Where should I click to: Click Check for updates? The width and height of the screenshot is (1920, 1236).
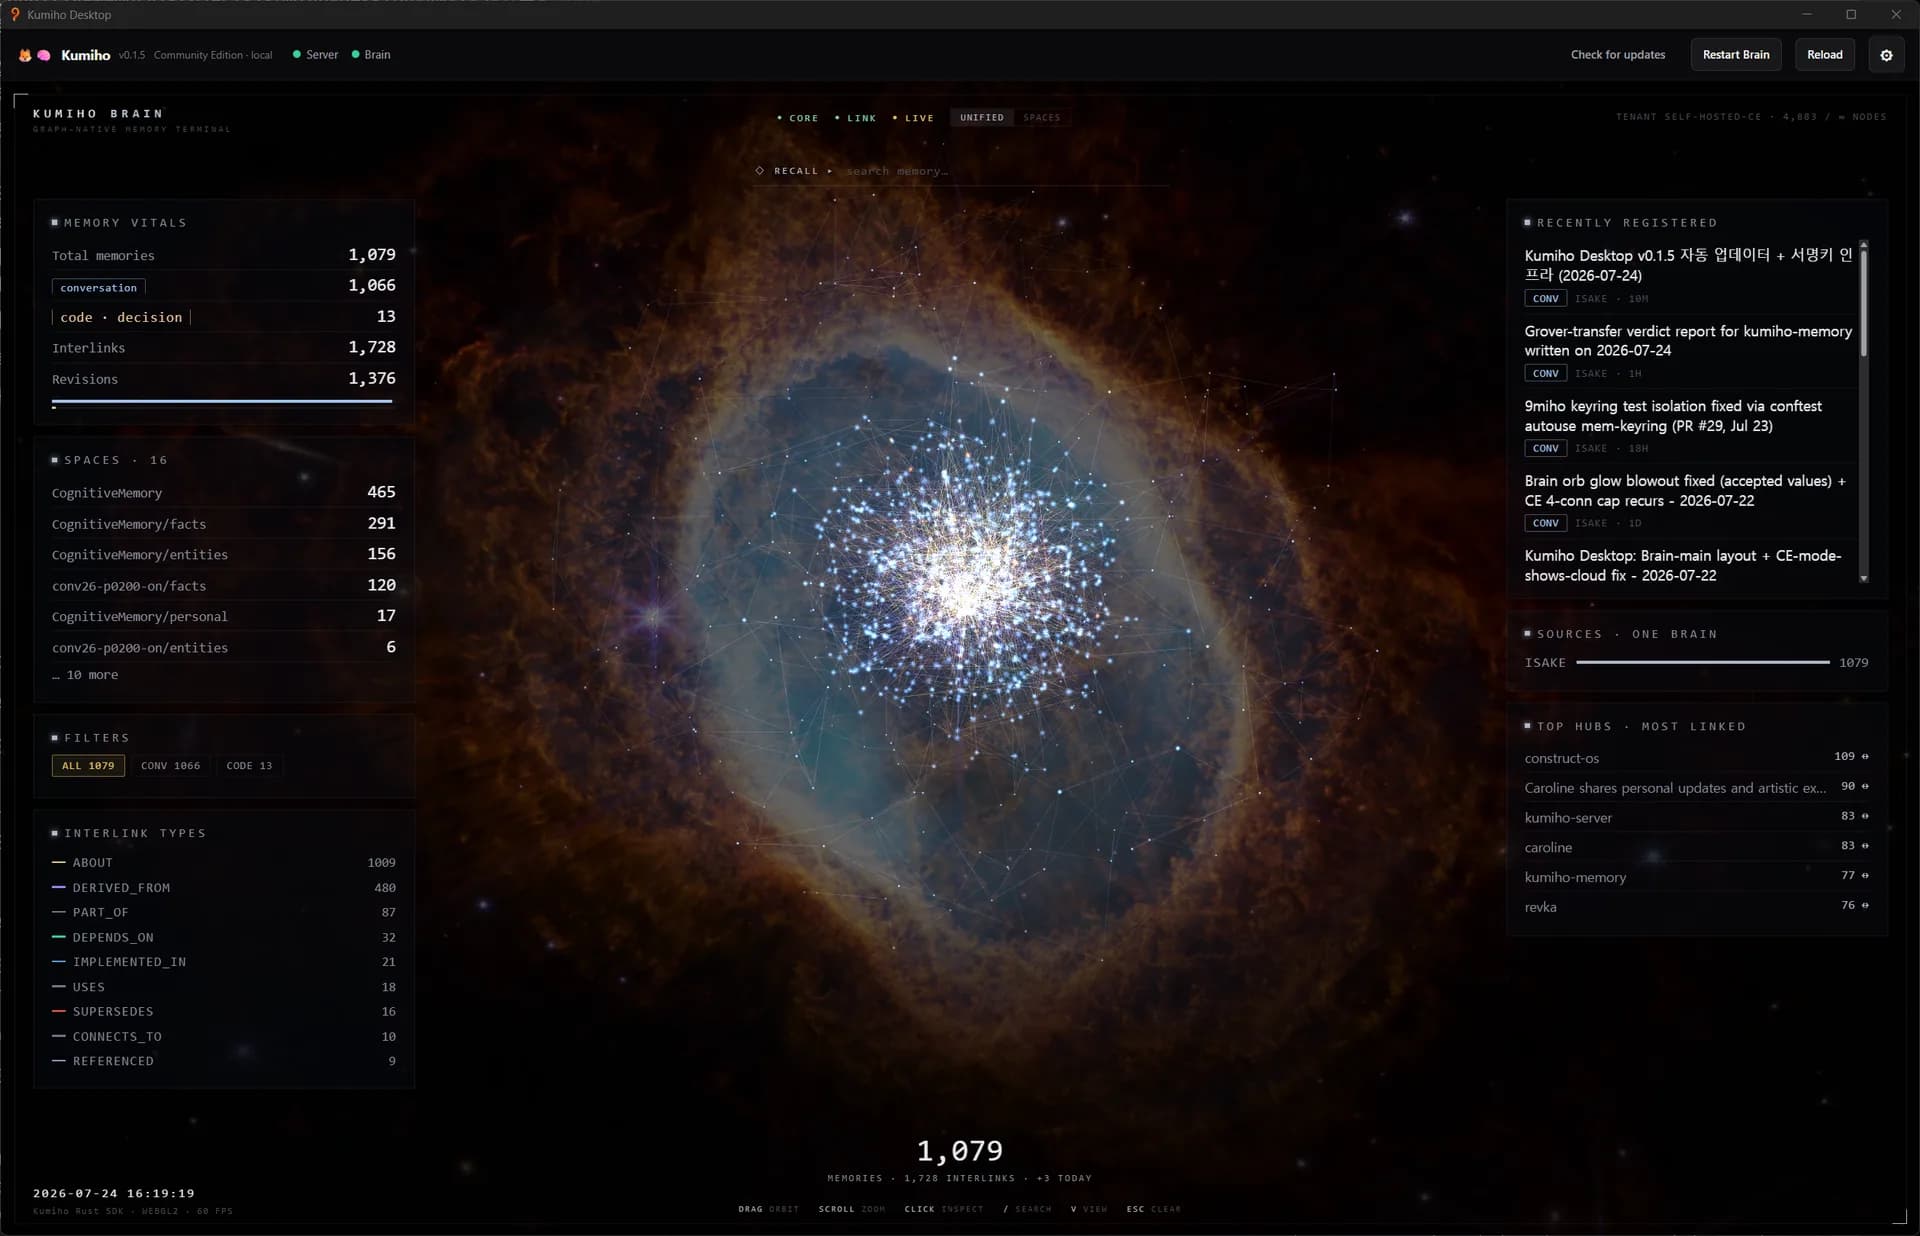coord(1618,55)
